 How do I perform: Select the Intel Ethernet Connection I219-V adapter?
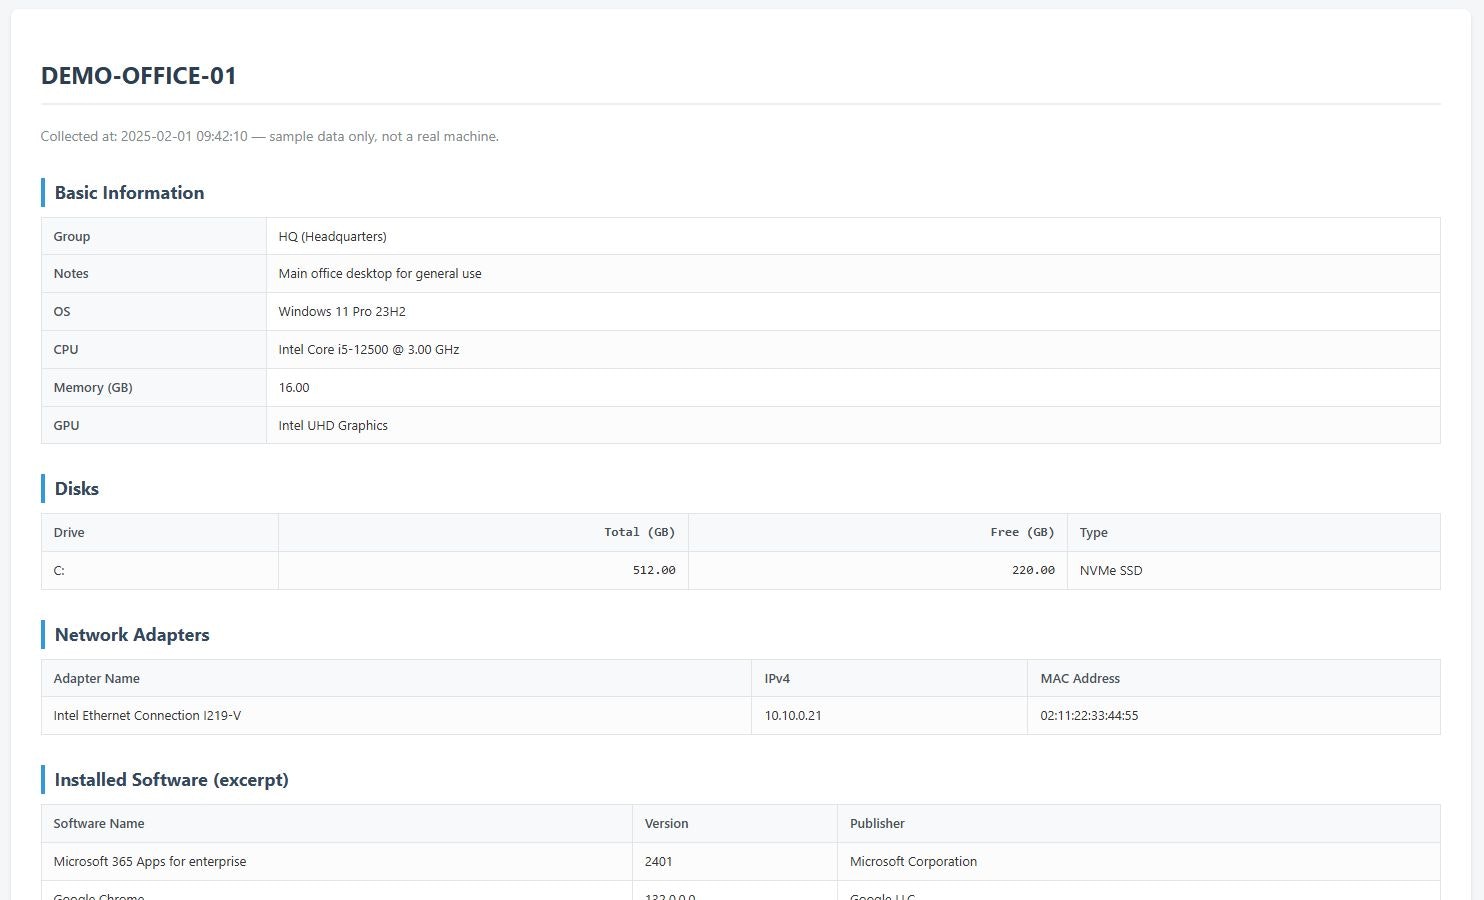pyautogui.click(x=147, y=715)
